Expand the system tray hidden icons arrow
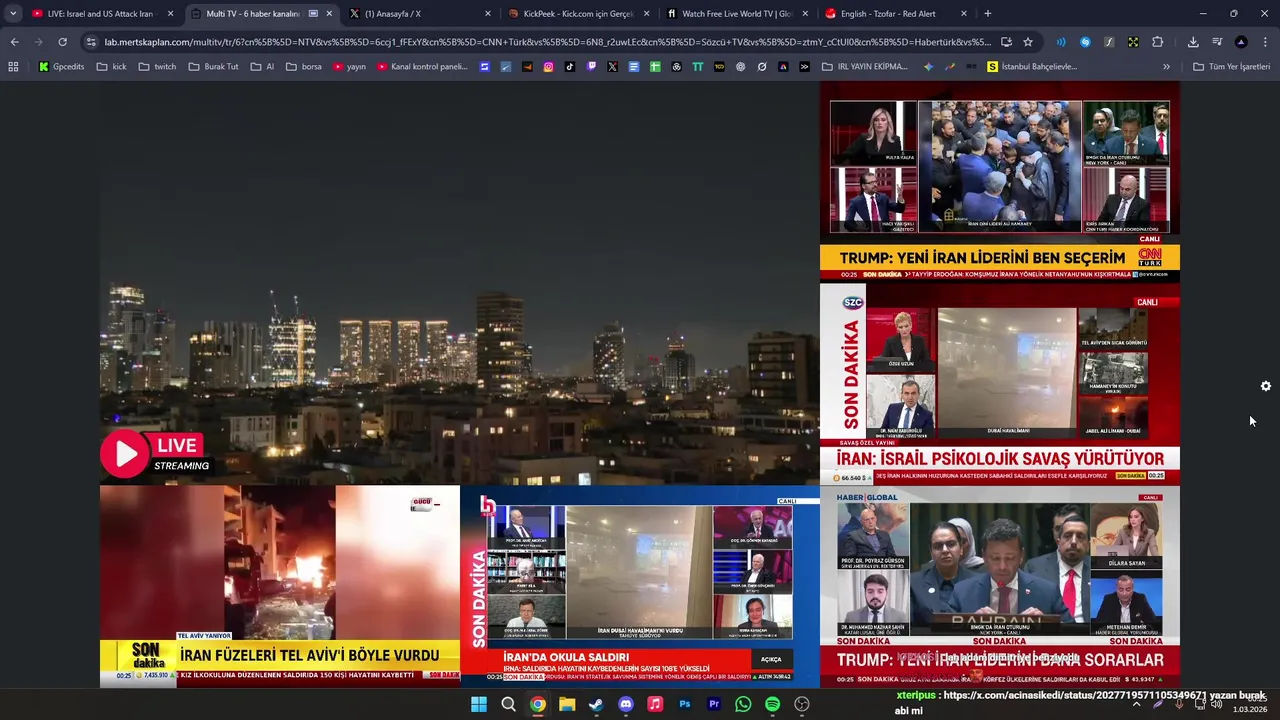Viewport: 1280px width, 720px height. pos(1136,704)
